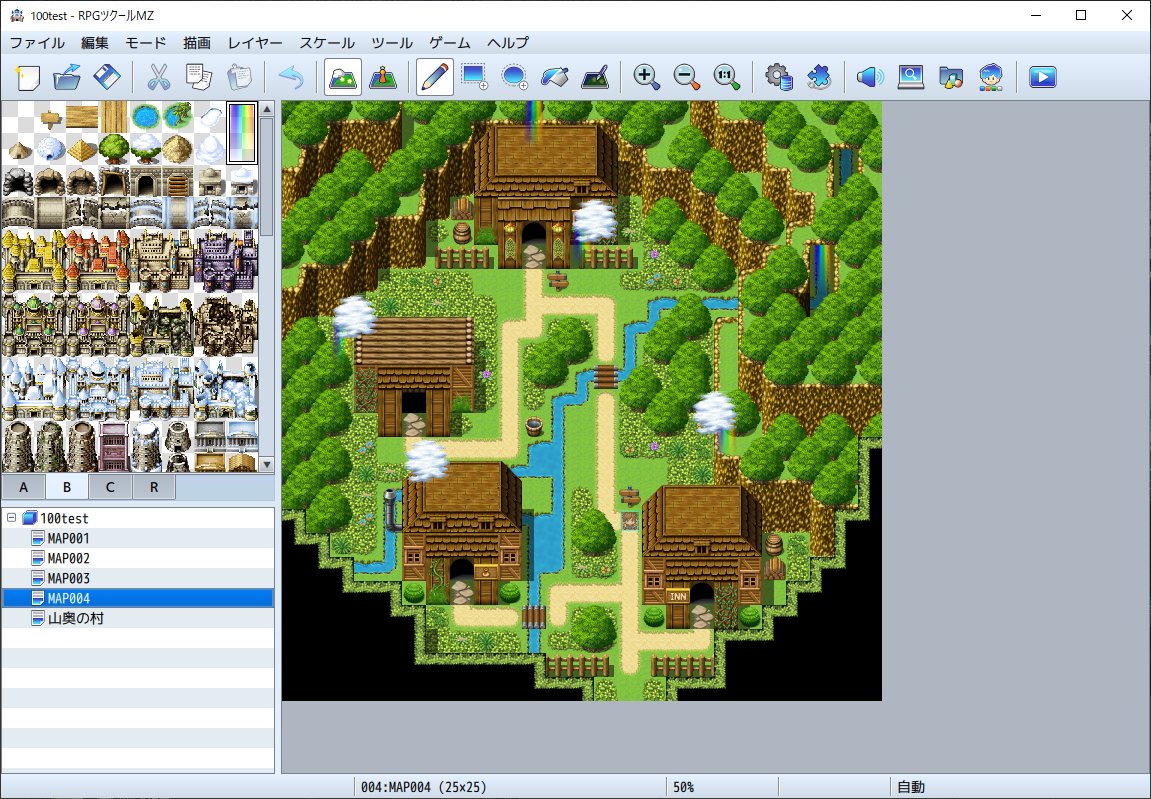The image size is (1151, 799).
Task: Open the ゲーム menu
Action: [x=450, y=43]
